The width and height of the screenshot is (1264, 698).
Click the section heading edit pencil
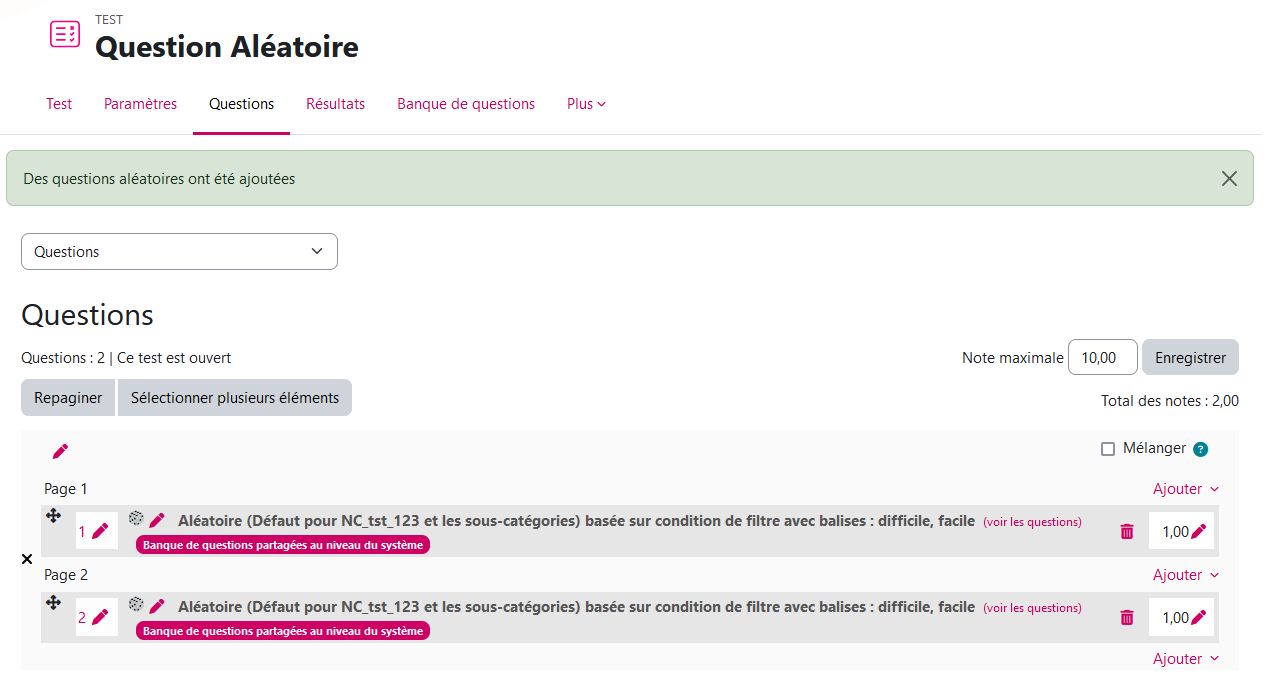[60, 451]
